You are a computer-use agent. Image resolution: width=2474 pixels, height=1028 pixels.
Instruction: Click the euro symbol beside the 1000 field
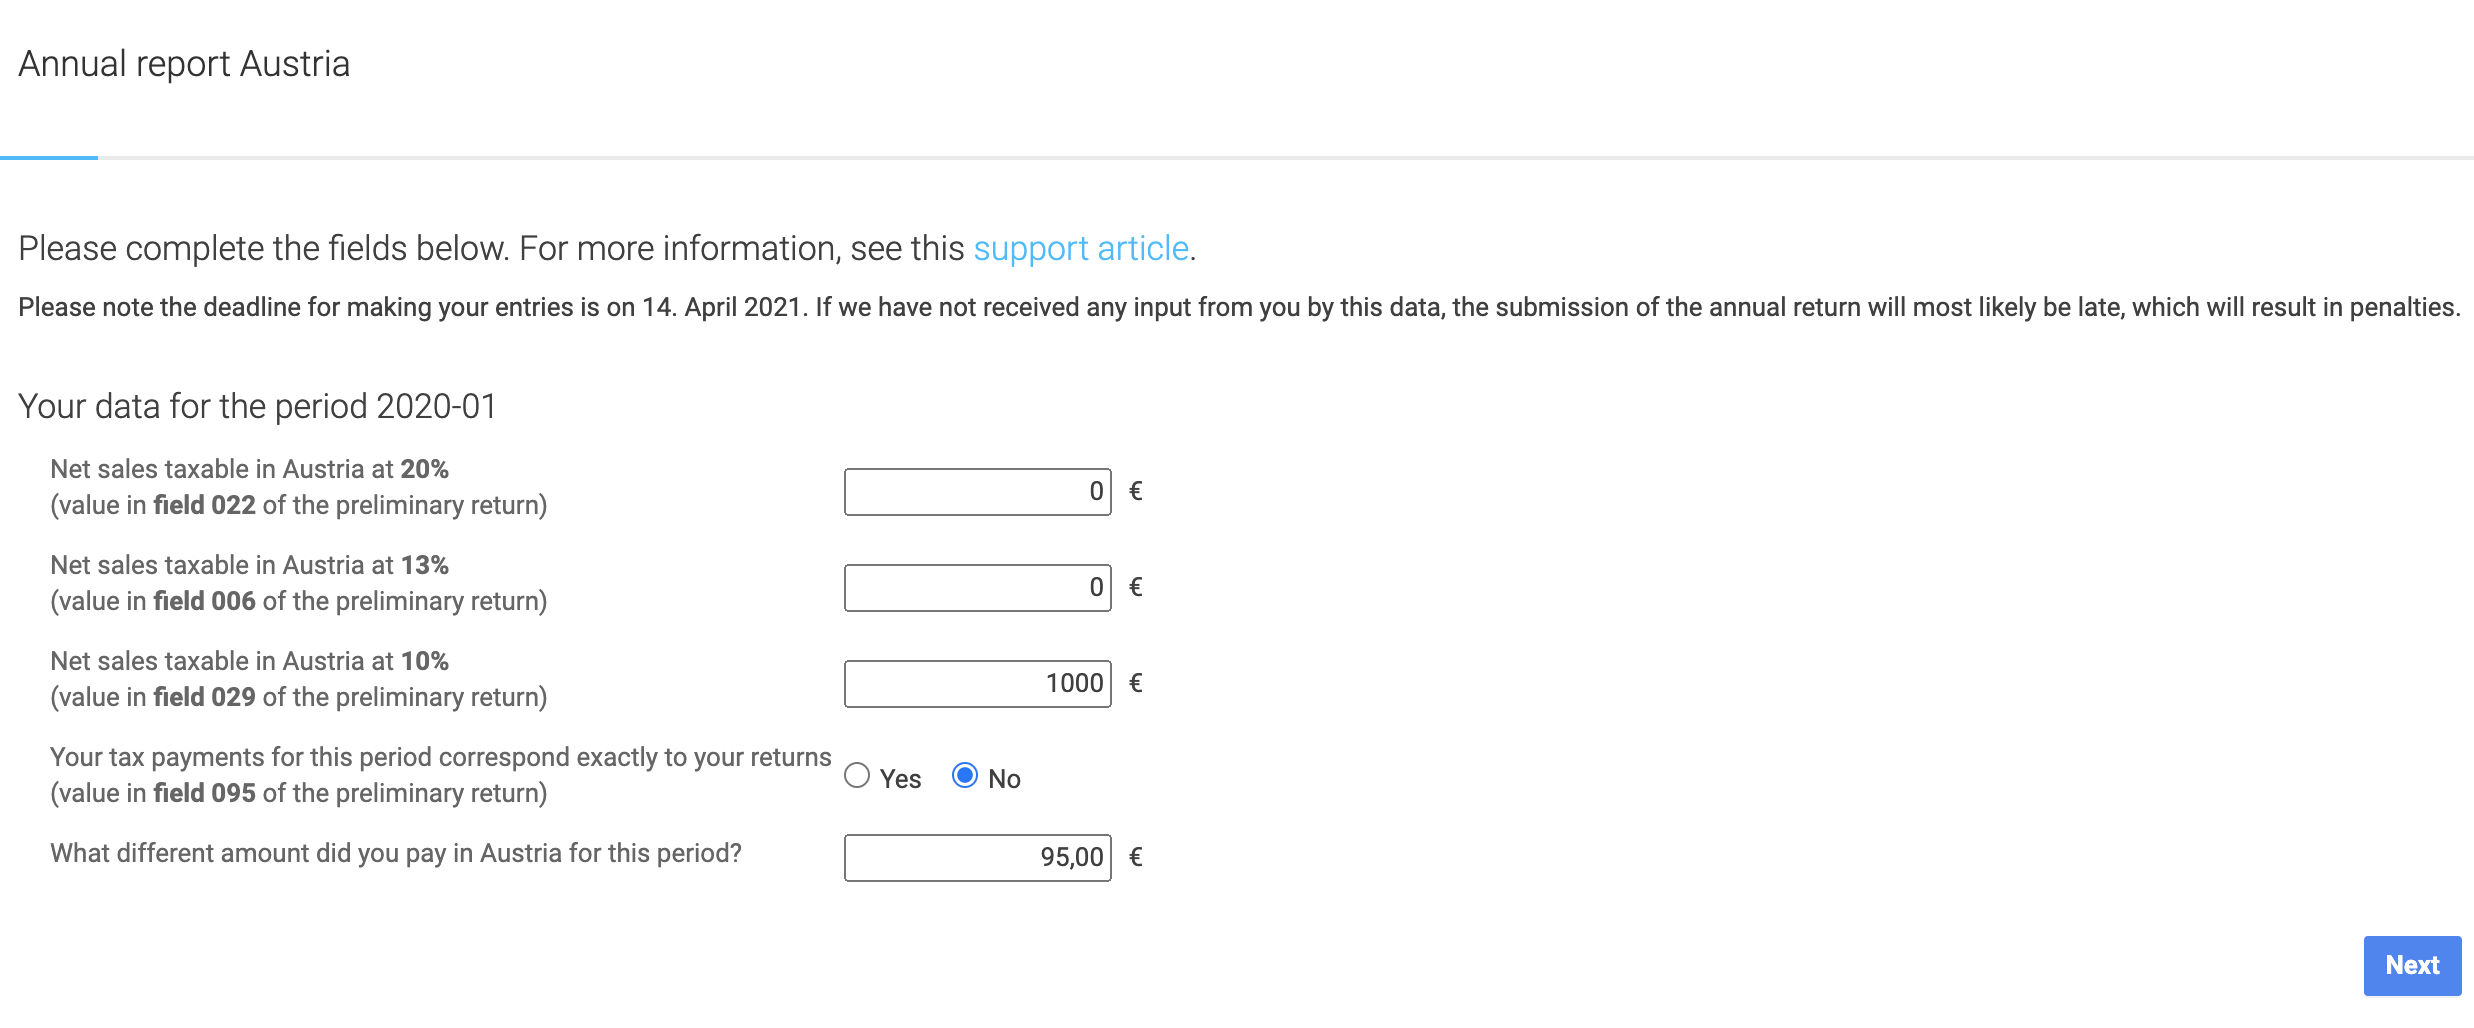pyautogui.click(x=1136, y=683)
